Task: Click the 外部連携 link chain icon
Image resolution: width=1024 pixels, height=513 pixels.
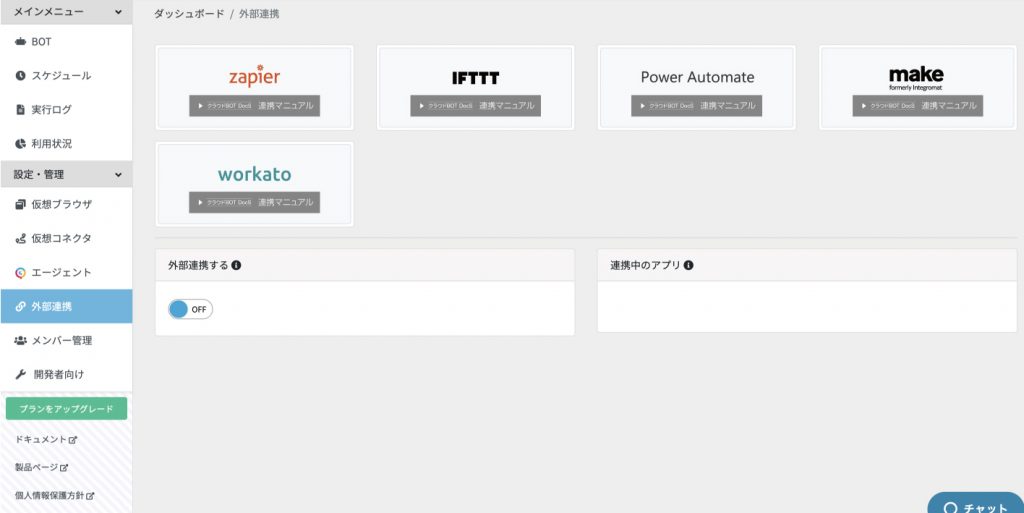Action: pyautogui.click(x=20, y=307)
